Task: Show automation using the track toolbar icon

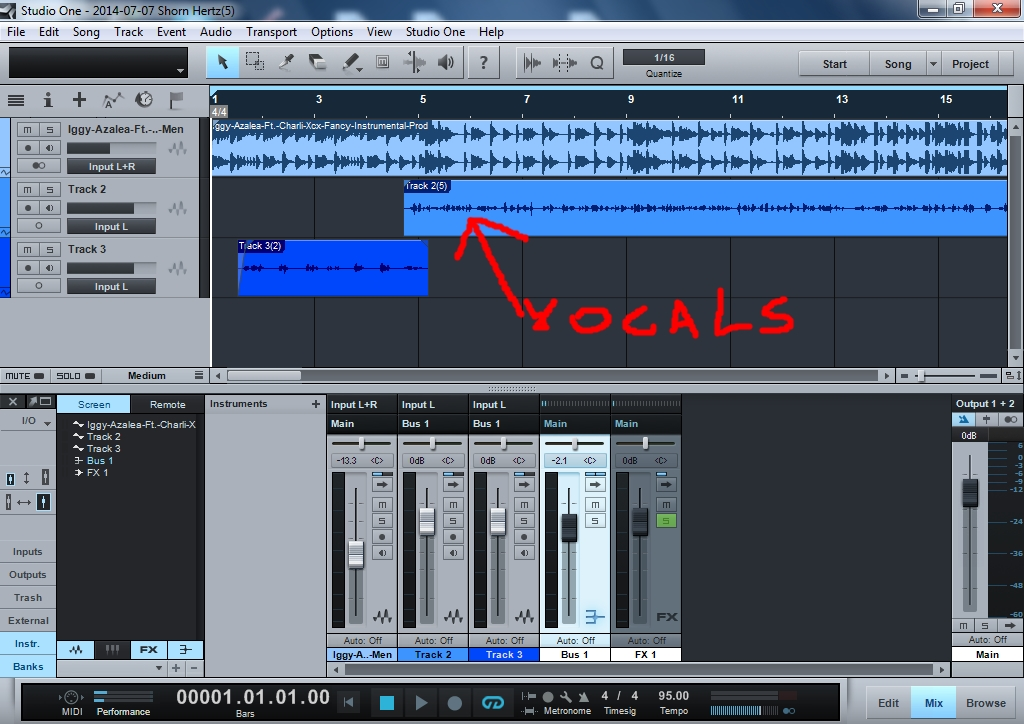Action: [x=112, y=101]
